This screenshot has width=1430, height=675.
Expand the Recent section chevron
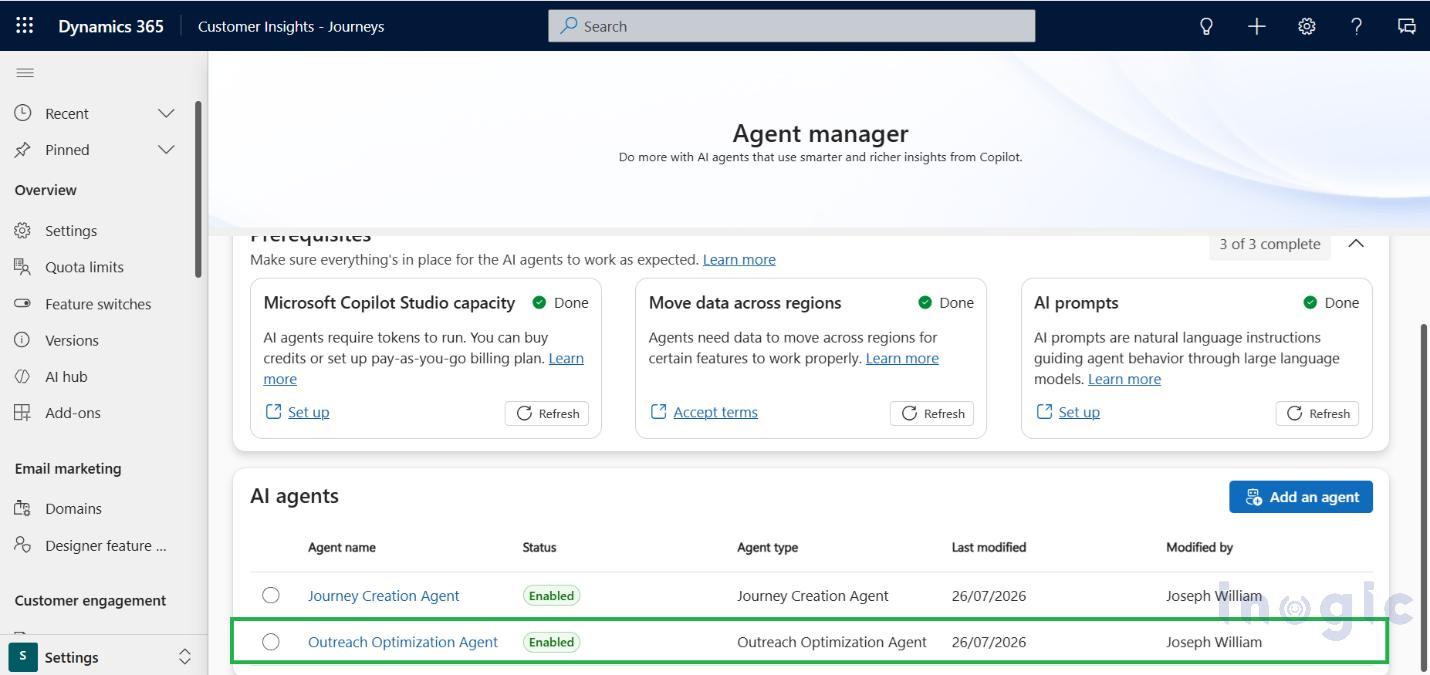click(x=167, y=113)
